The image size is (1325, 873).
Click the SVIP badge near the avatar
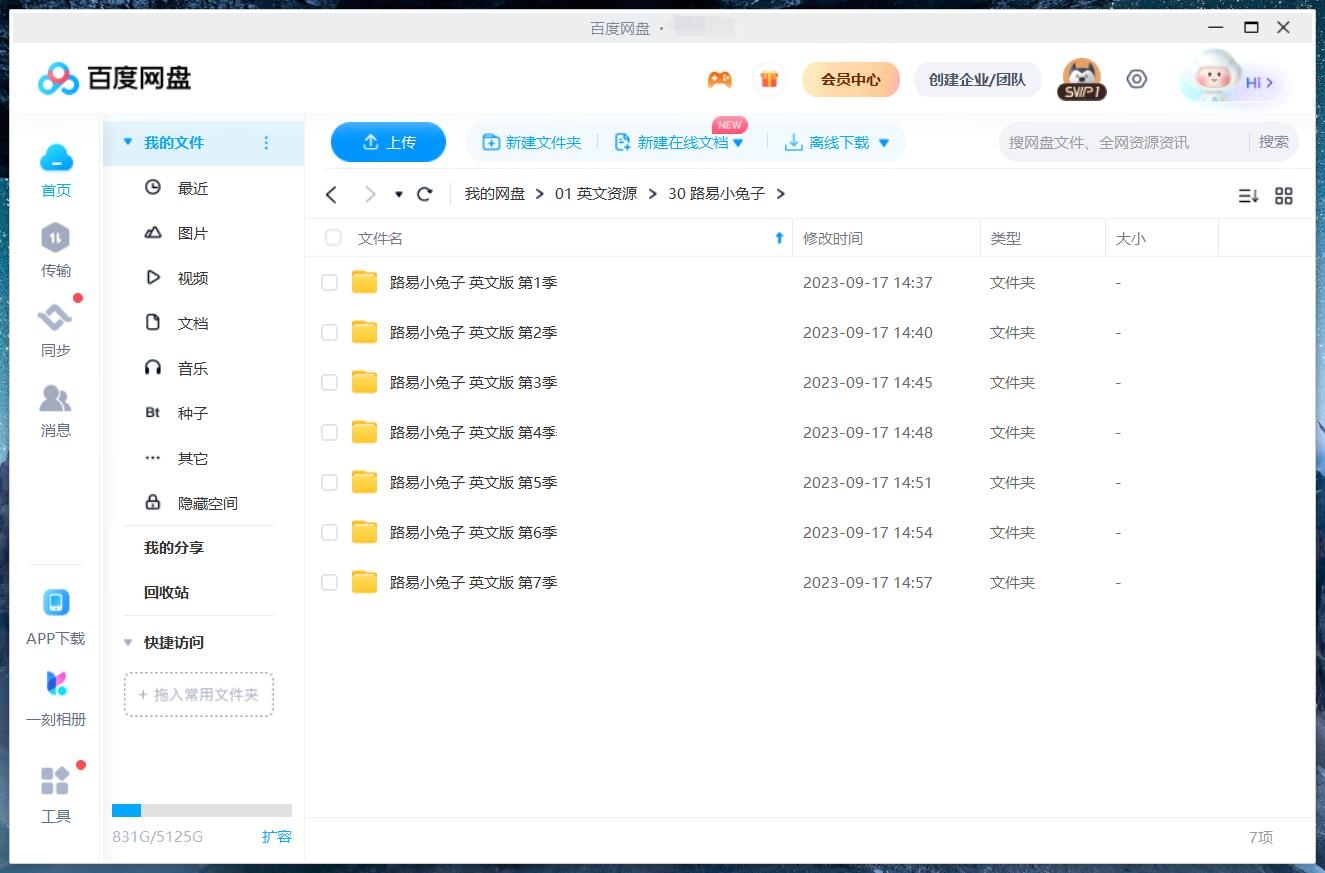click(x=1081, y=93)
